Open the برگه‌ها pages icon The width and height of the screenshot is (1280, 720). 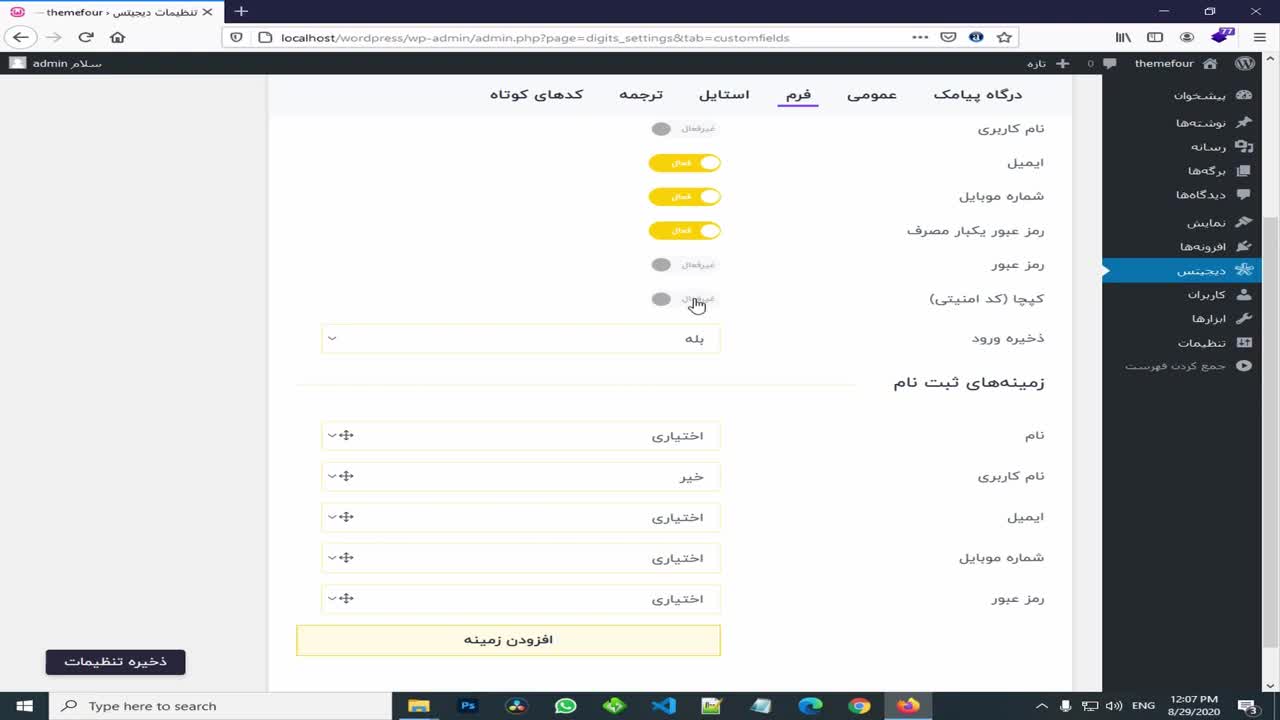(1244, 171)
